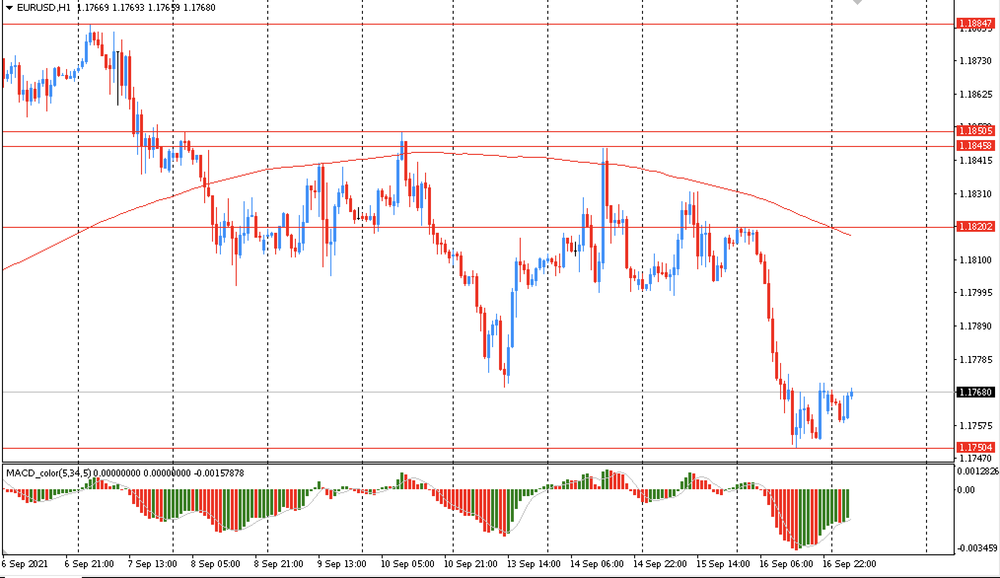Click the 10 Sep 05:00 time label
Viewport: 1000px width, 578px height.
408,564
